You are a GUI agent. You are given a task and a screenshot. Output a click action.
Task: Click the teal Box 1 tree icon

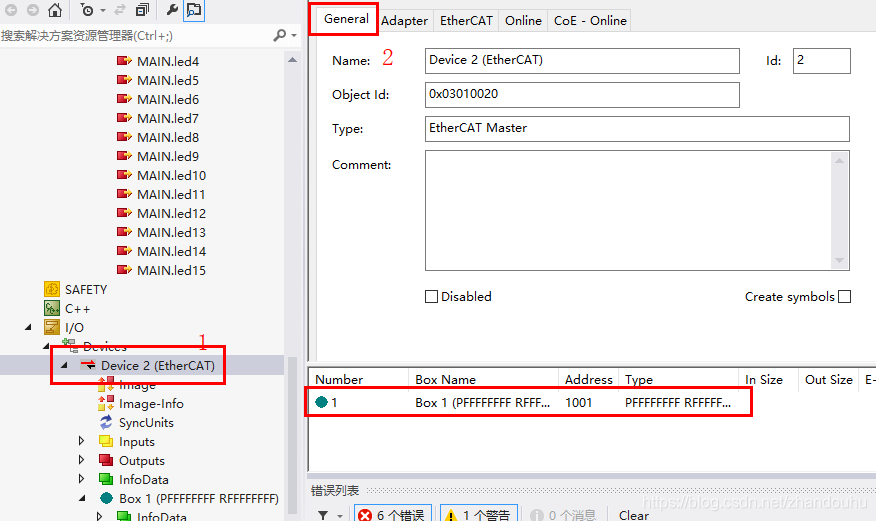tap(106, 498)
